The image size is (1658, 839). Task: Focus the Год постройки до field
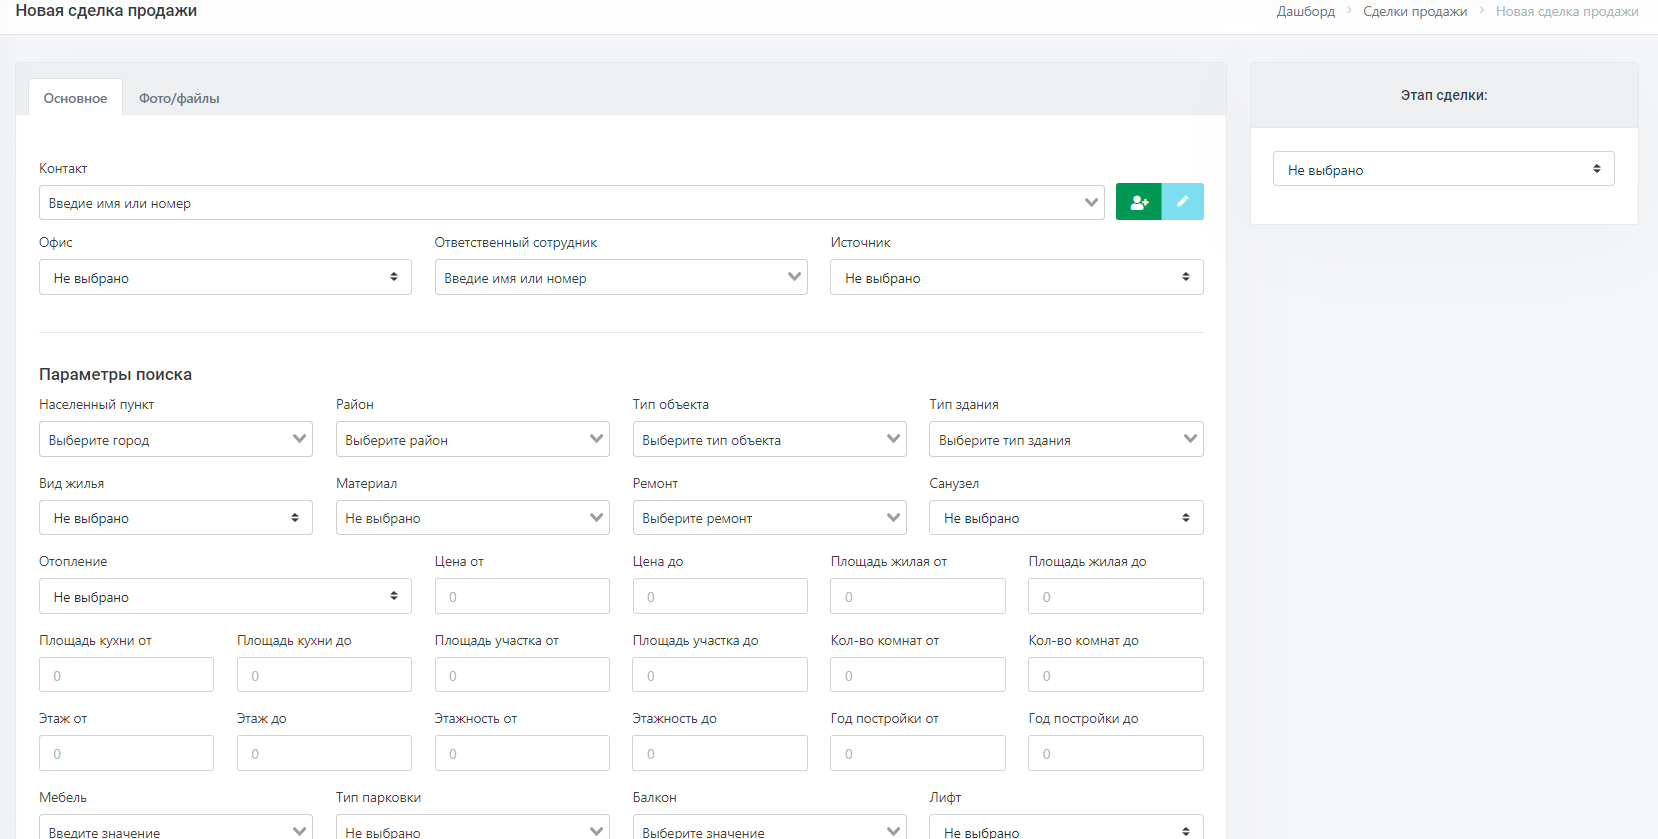click(x=1116, y=753)
